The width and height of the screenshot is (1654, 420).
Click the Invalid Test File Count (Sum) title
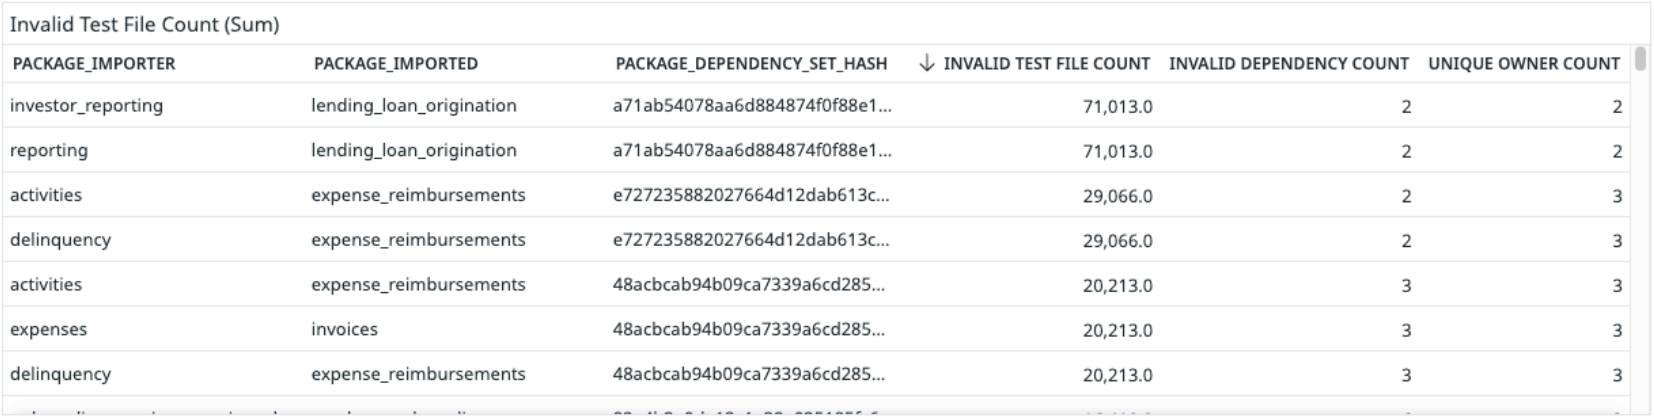pyautogui.click(x=144, y=25)
